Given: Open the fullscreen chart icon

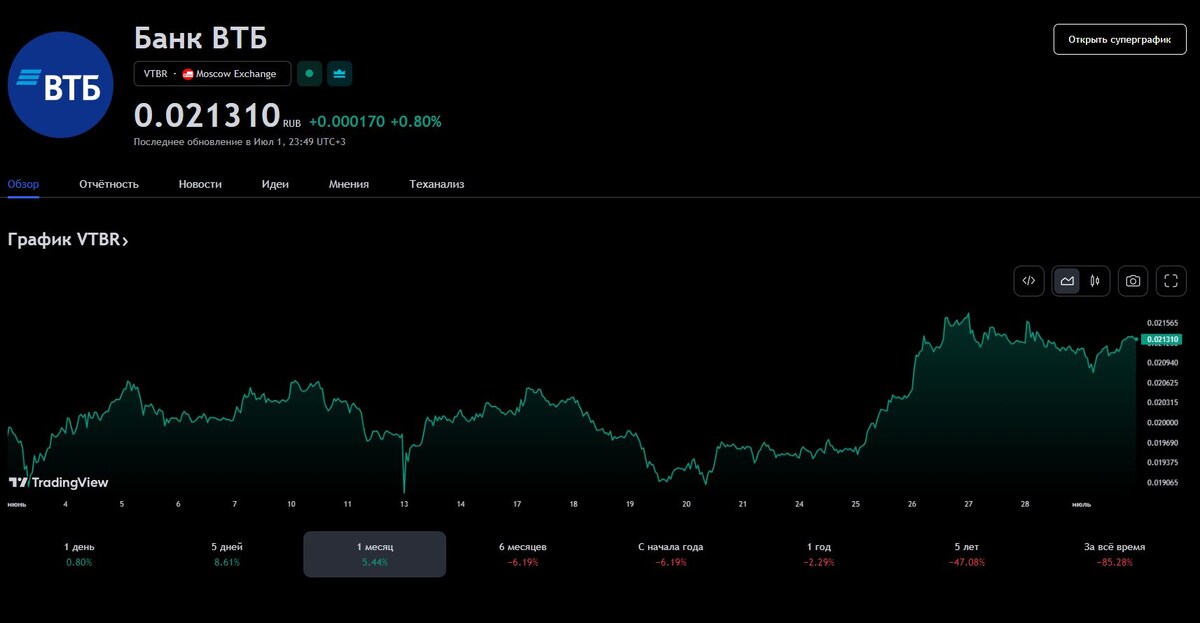Looking at the screenshot, I should pyautogui.click(x=1171, y=281).
